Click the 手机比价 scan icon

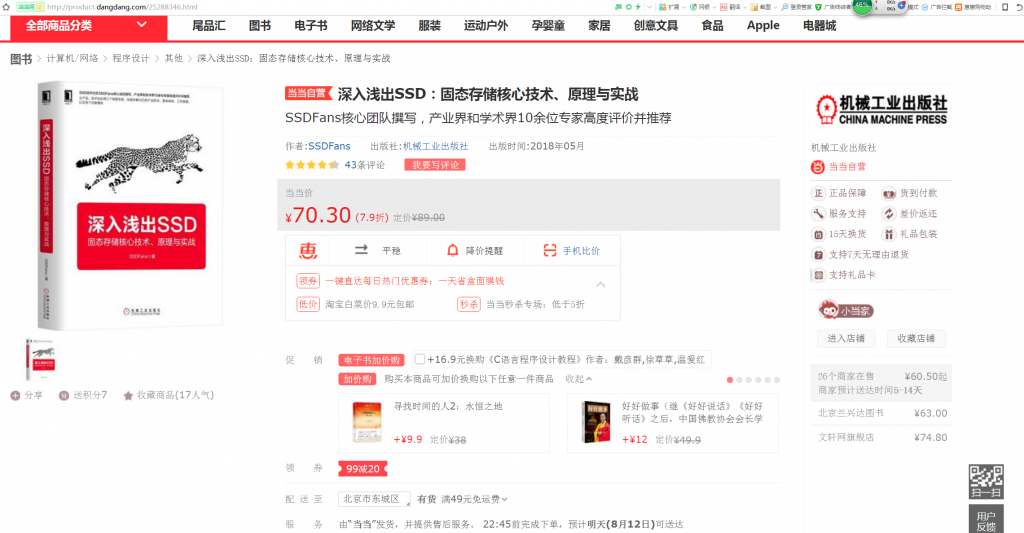(x=550, y=250)
